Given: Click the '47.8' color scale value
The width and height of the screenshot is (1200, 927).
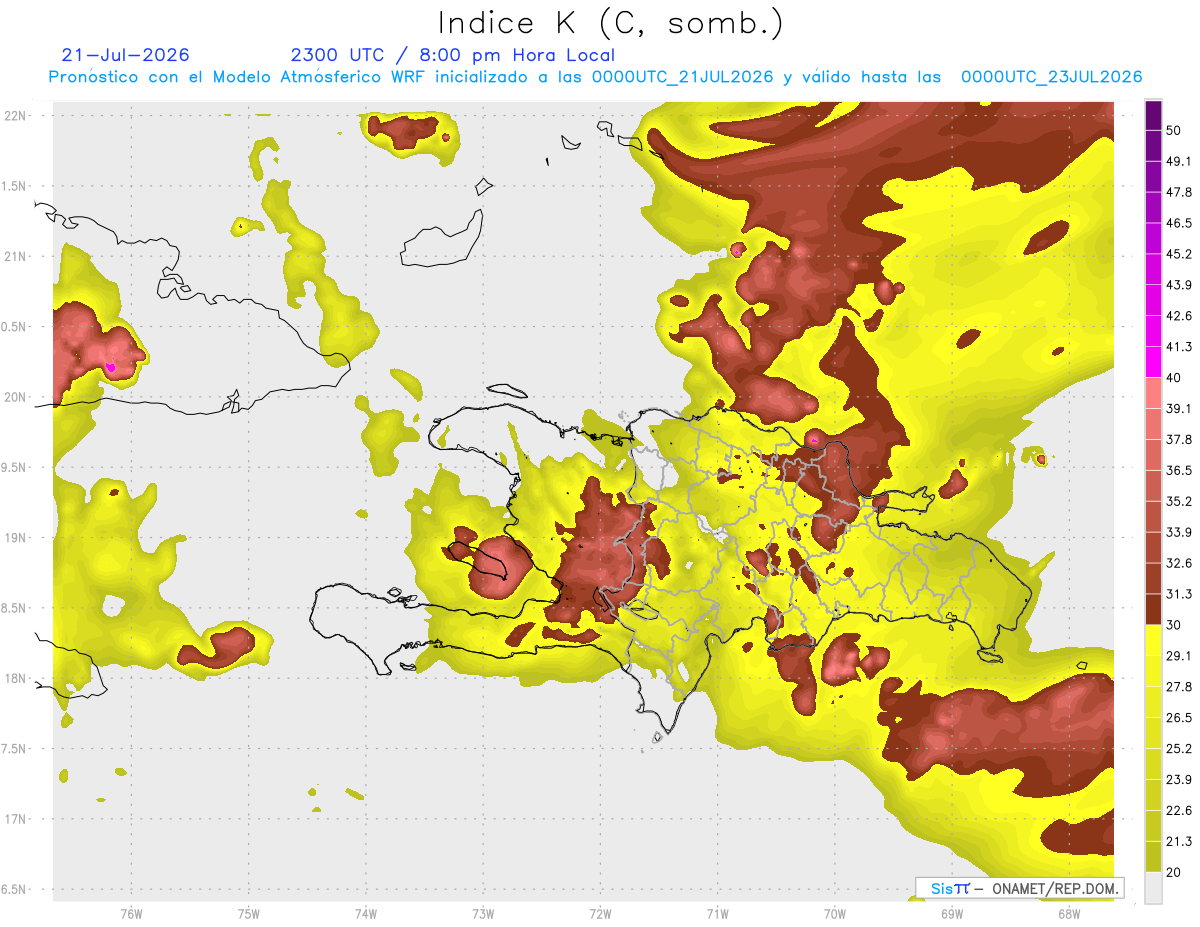Looking at the screenshot, I should point(1179,192).
